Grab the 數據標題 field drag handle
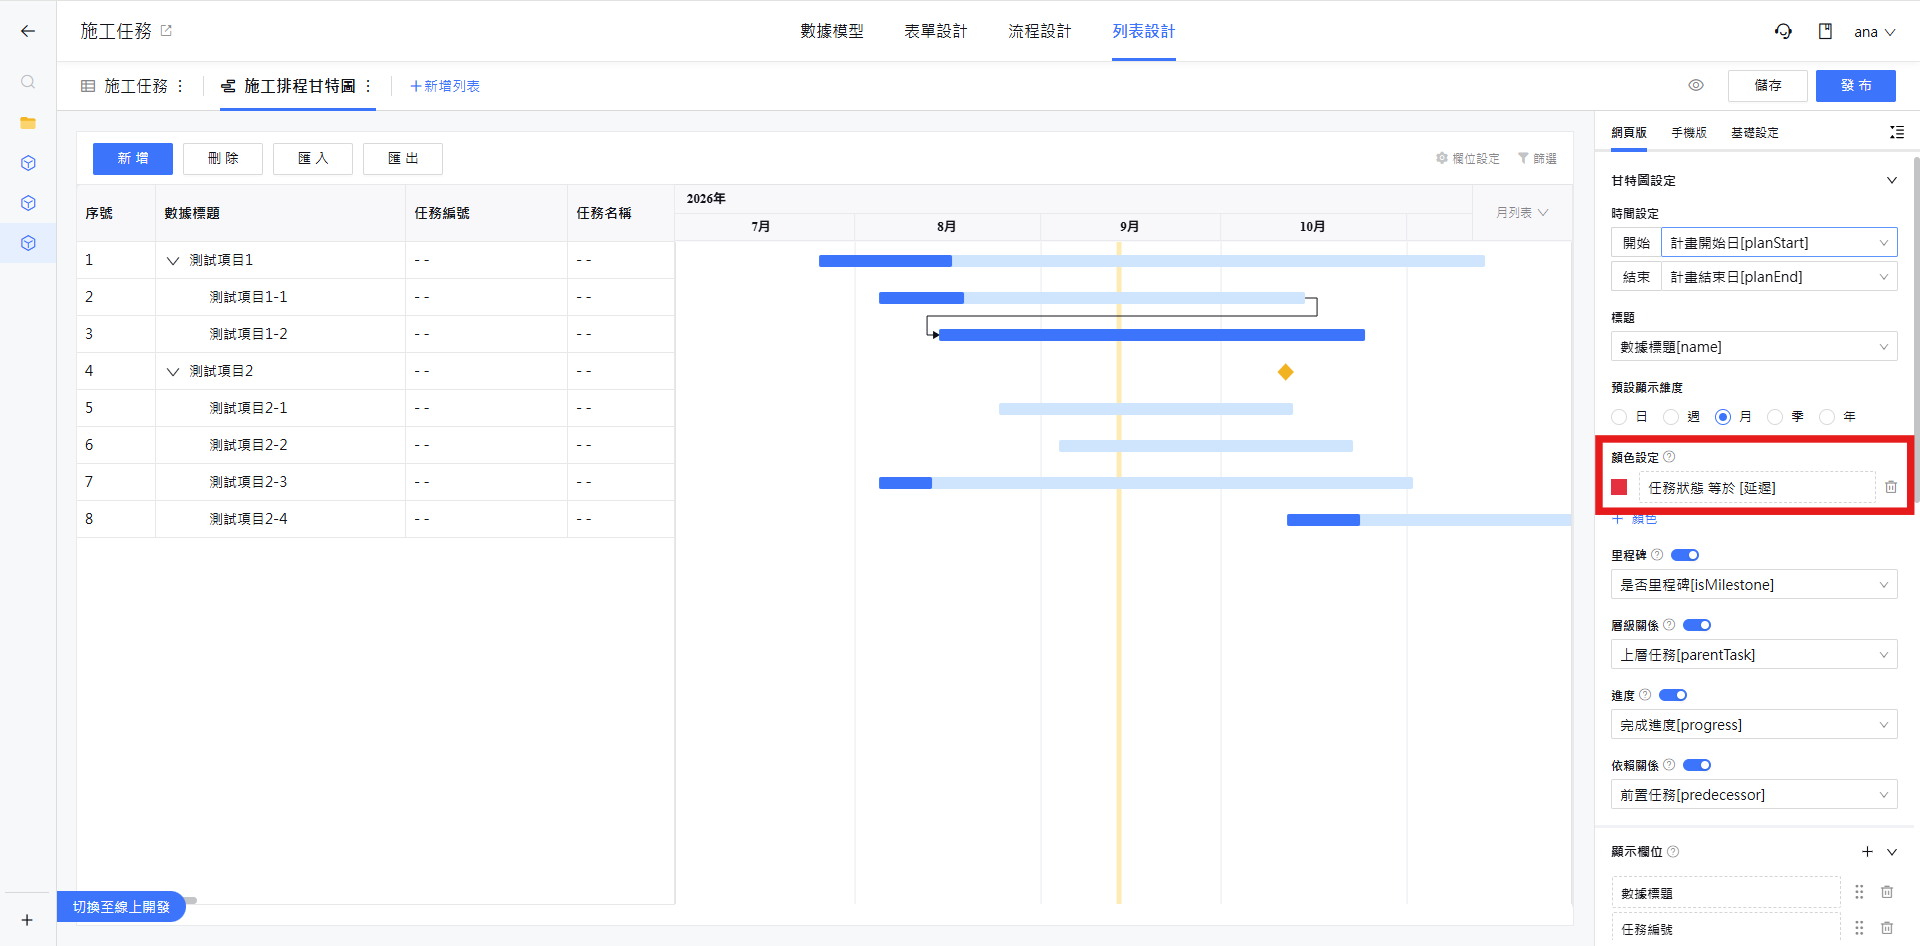Image resolution: width=1920 pixels, height=946 pixels. tap(1859, 892)
